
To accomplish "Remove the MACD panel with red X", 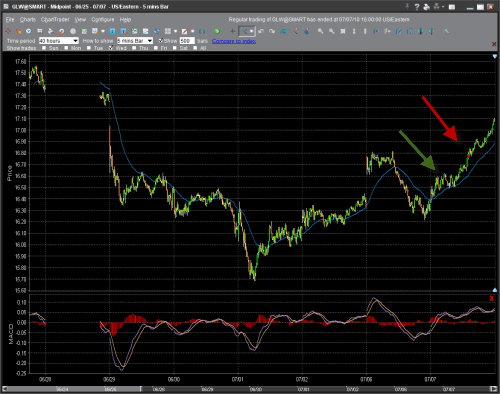I will click(x=492, y=299).
